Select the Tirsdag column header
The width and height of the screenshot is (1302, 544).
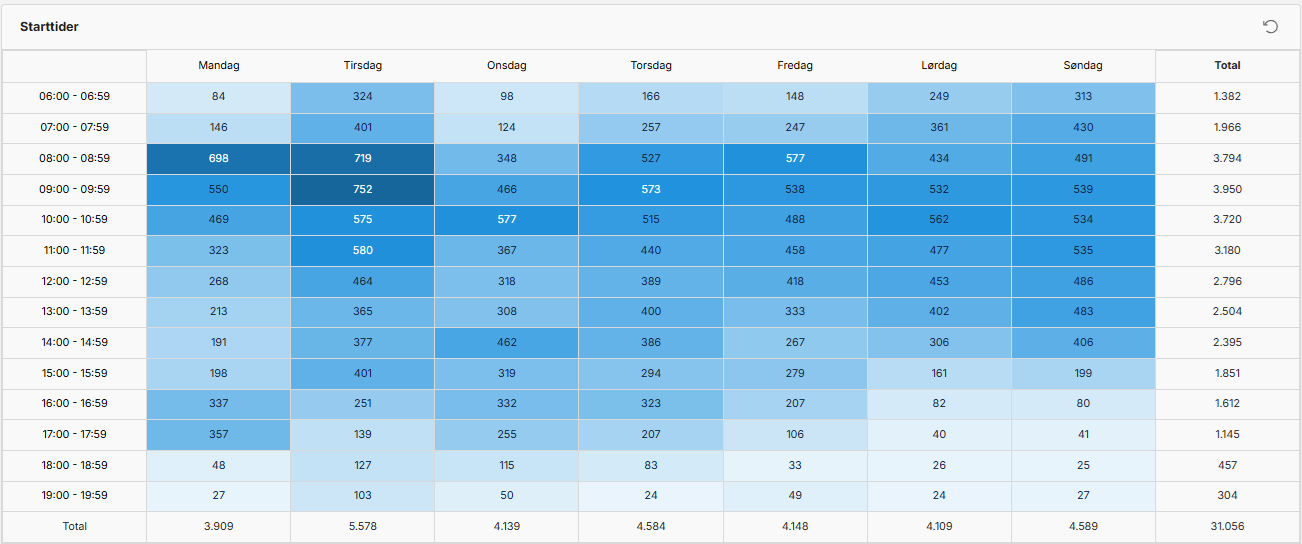click(x=362, y=66)
